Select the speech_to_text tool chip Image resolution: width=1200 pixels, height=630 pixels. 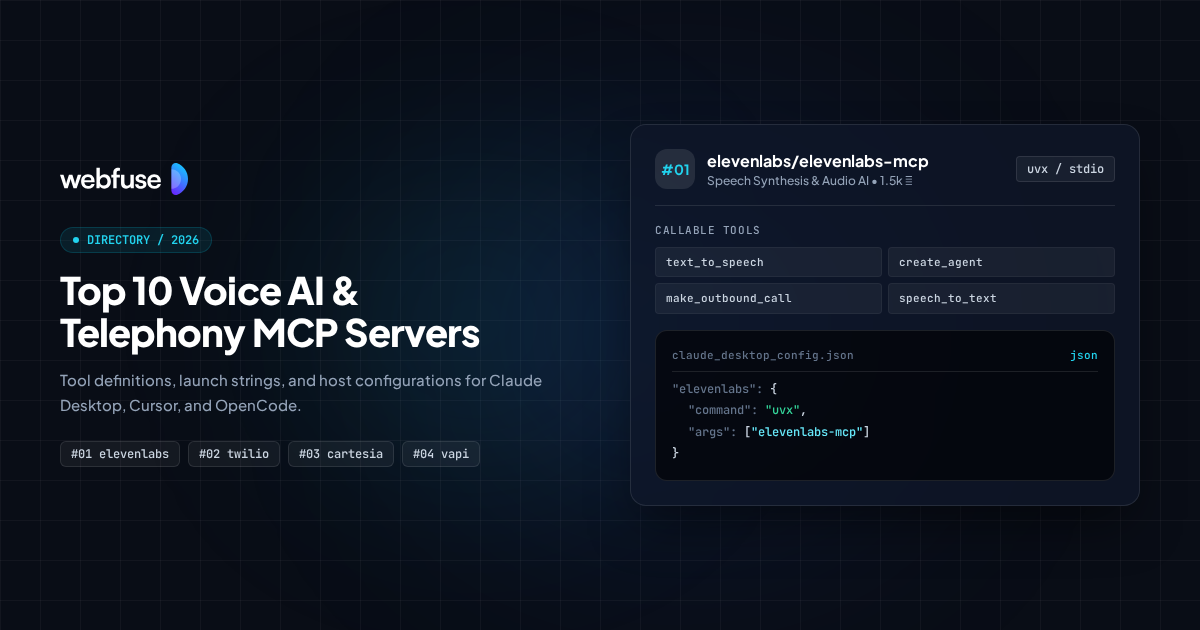[1001, 298]
